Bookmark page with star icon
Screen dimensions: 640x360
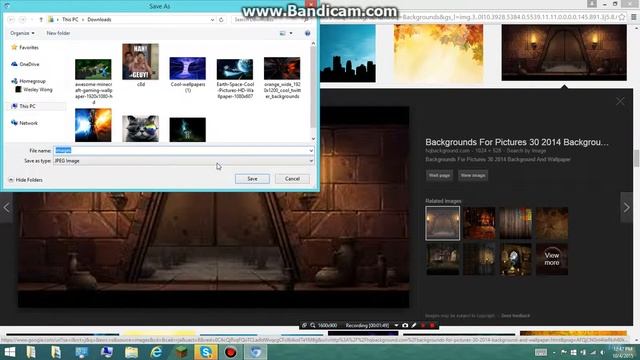(622, 17)
